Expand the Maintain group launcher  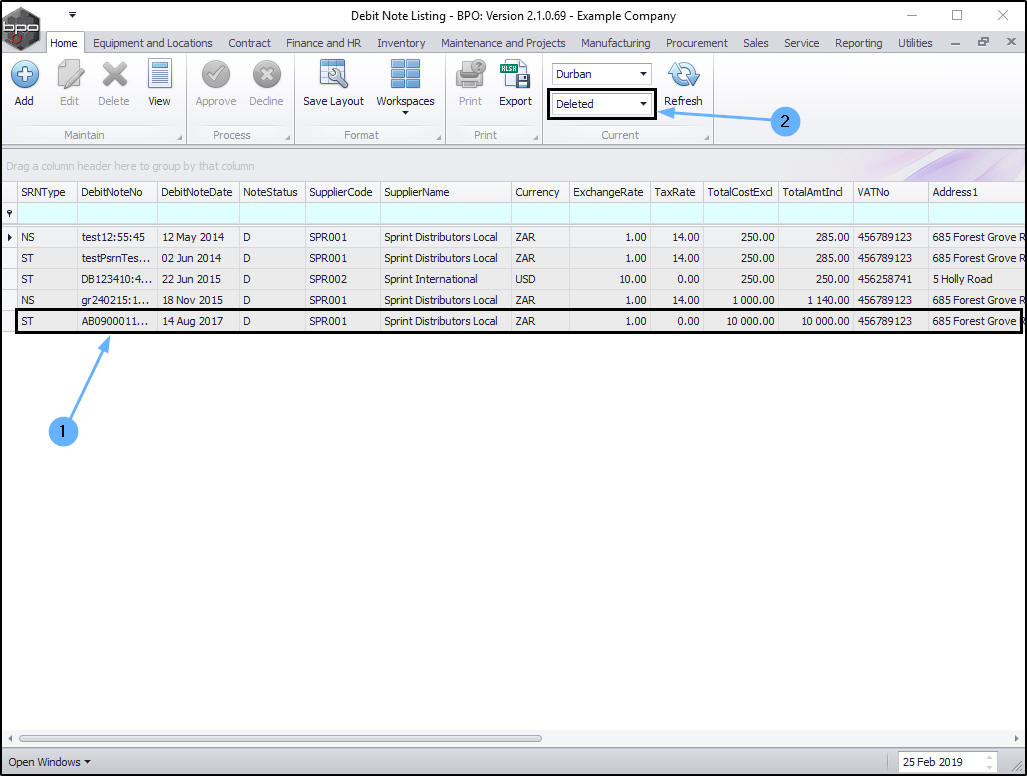pyautogui.click(x=179, y=138)
